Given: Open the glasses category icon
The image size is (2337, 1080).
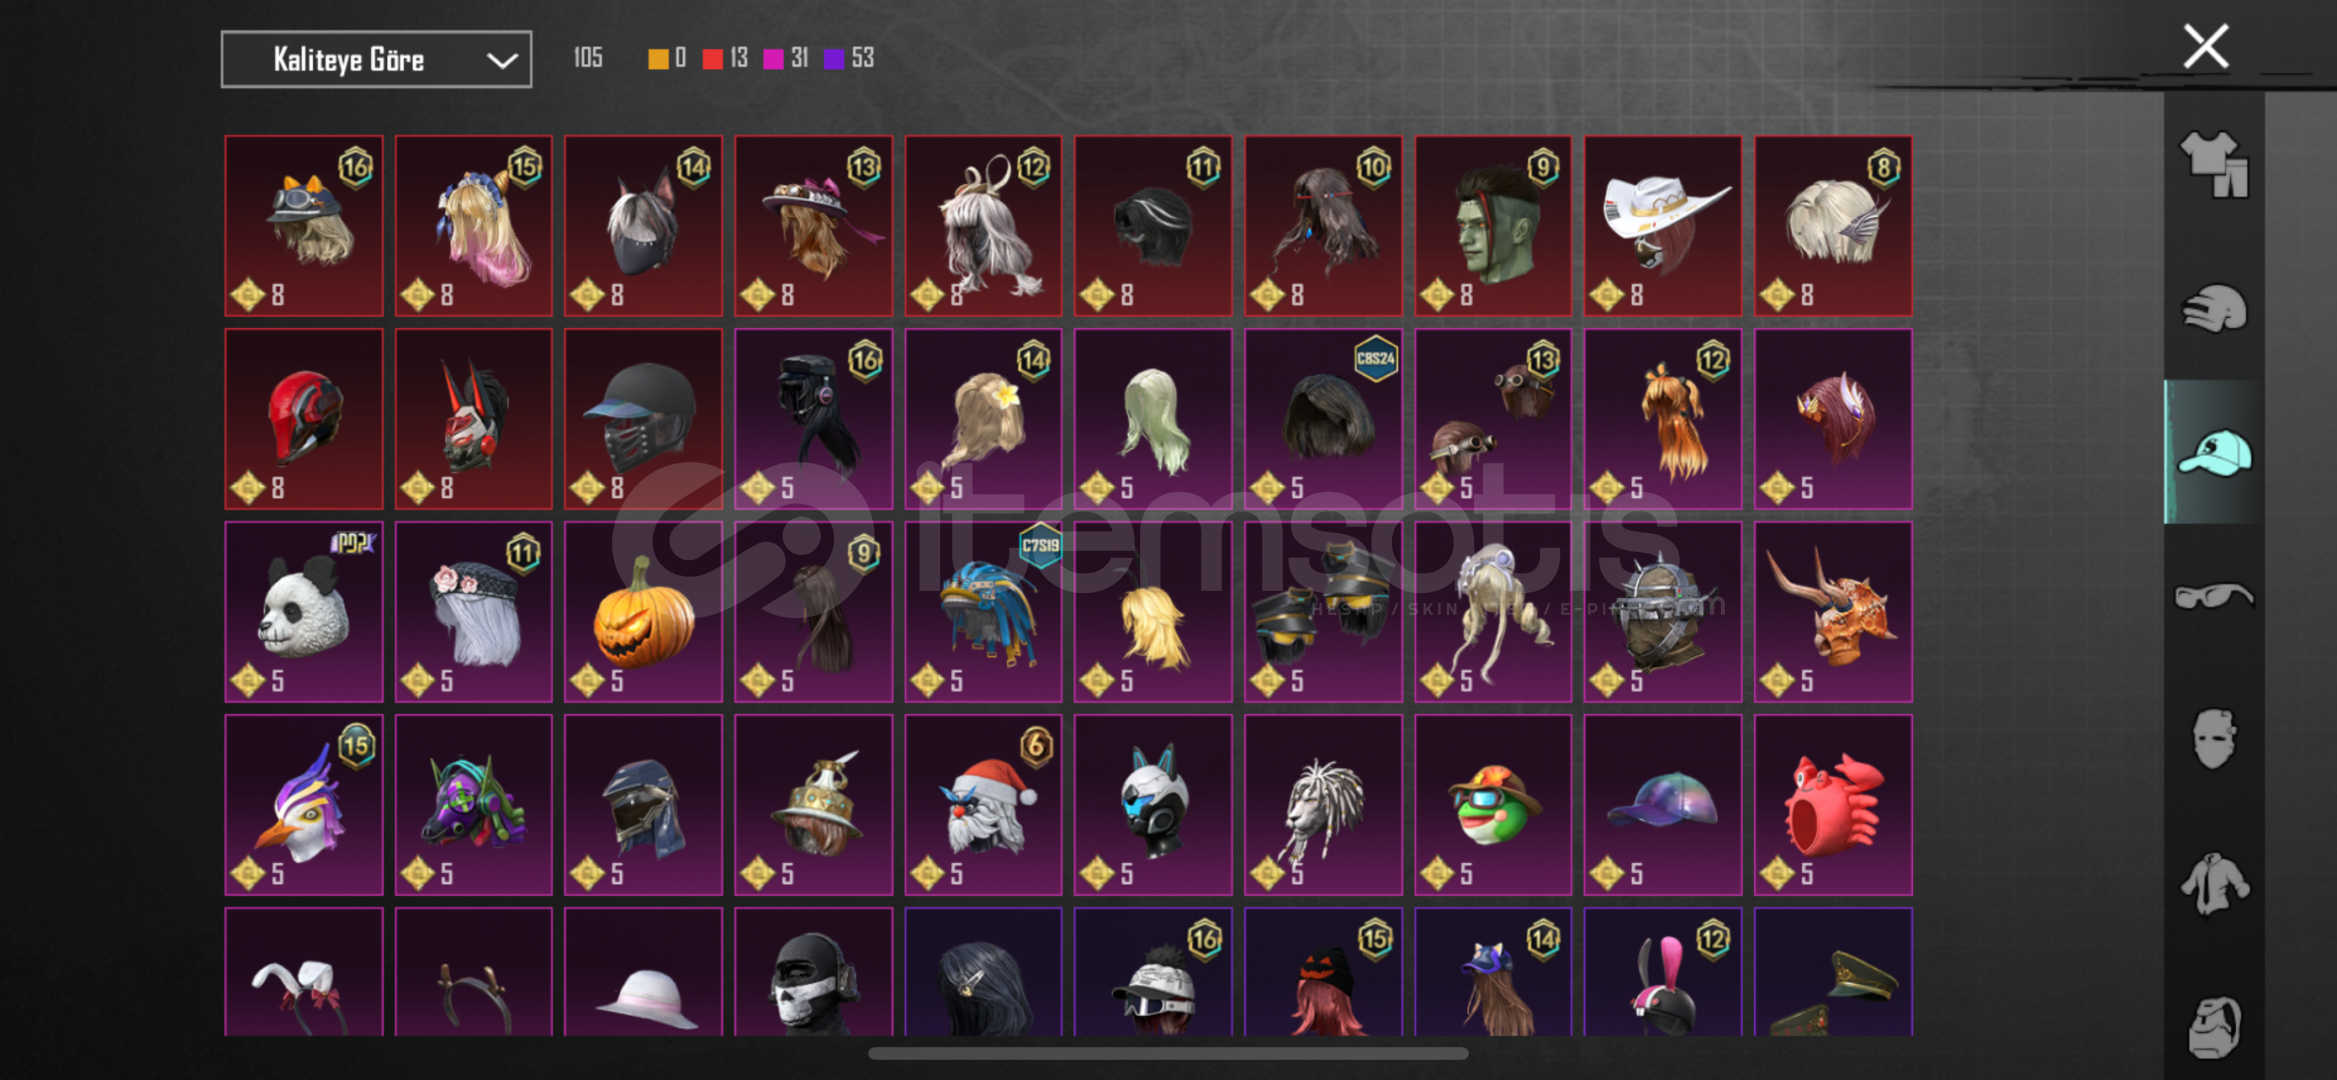Looking at the screenshot, I should [x=2214, y=596].
